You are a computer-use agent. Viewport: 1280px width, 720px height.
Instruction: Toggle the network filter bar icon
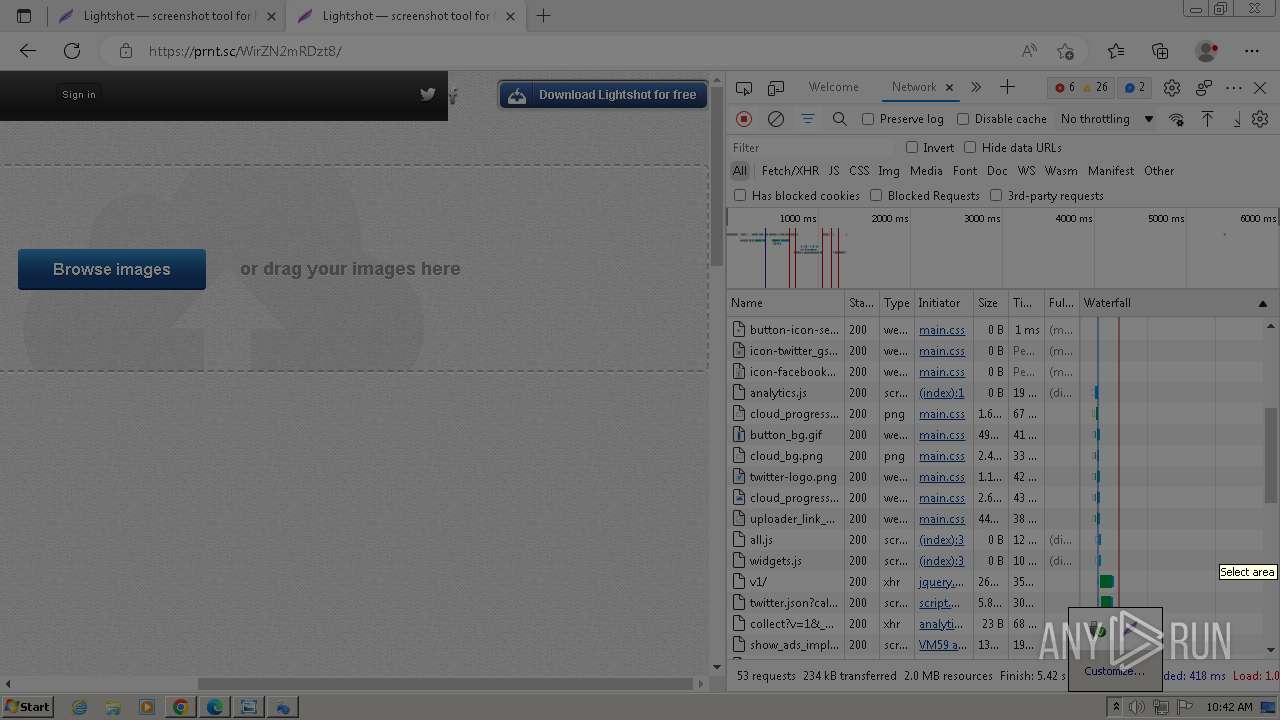coord(808,119)
